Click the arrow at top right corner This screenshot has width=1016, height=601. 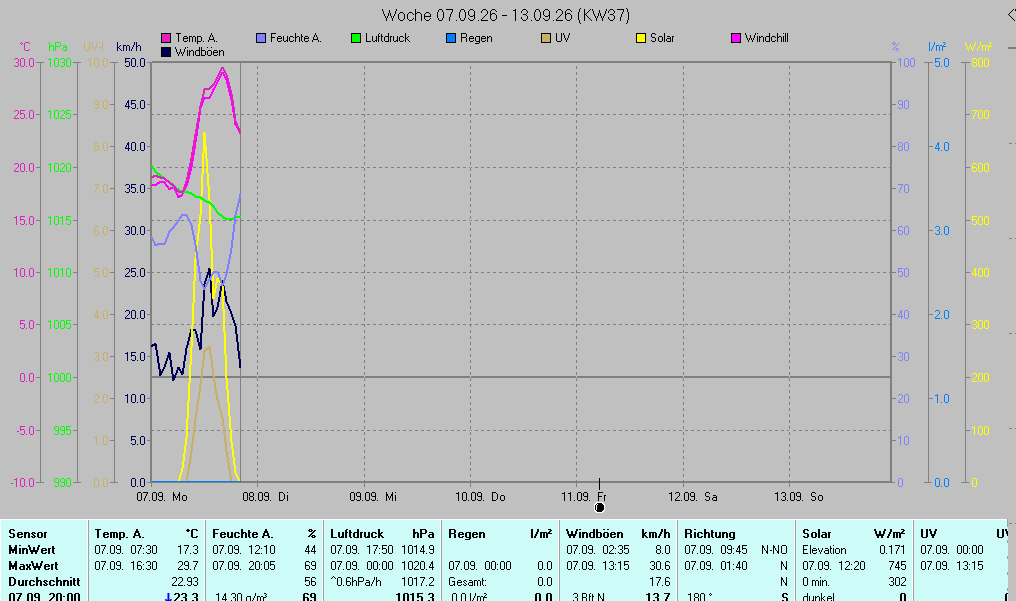(1011, 15)
